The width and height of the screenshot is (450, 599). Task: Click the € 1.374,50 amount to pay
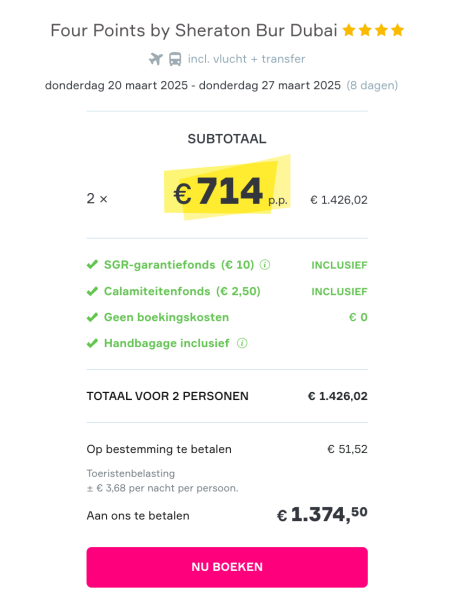point(322,514)
